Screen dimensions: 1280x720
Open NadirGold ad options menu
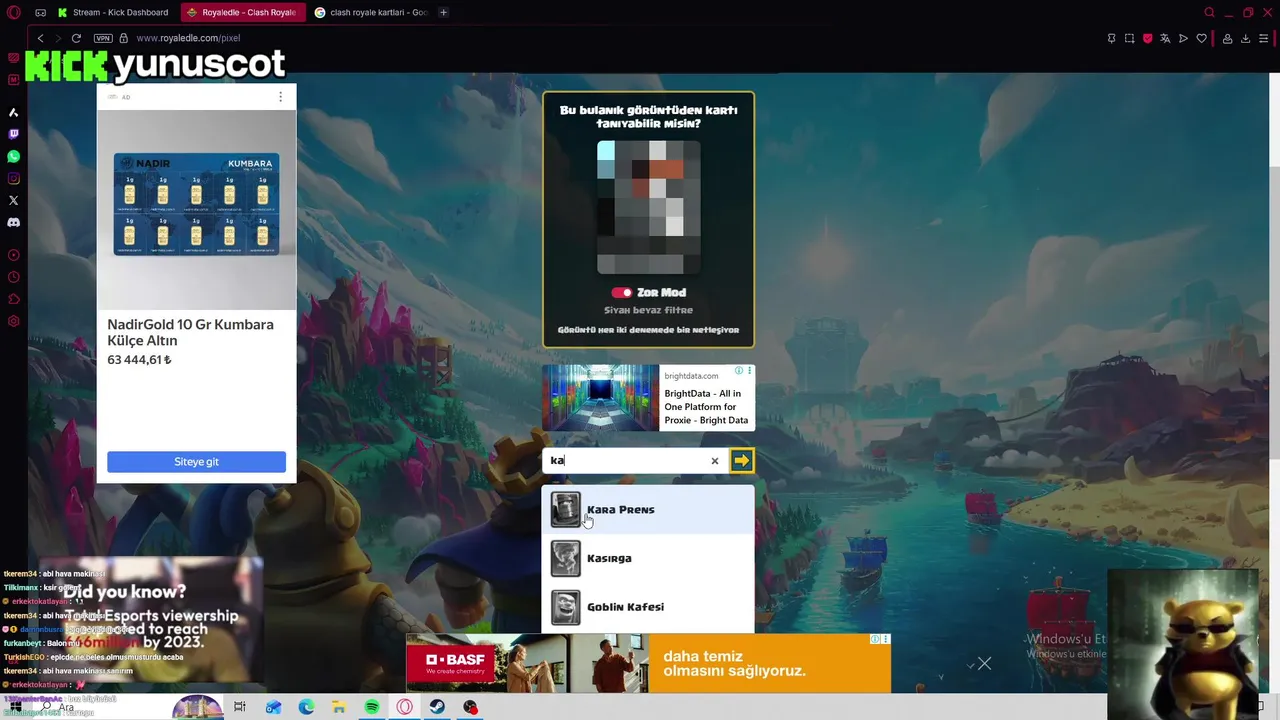click(280, 97)
